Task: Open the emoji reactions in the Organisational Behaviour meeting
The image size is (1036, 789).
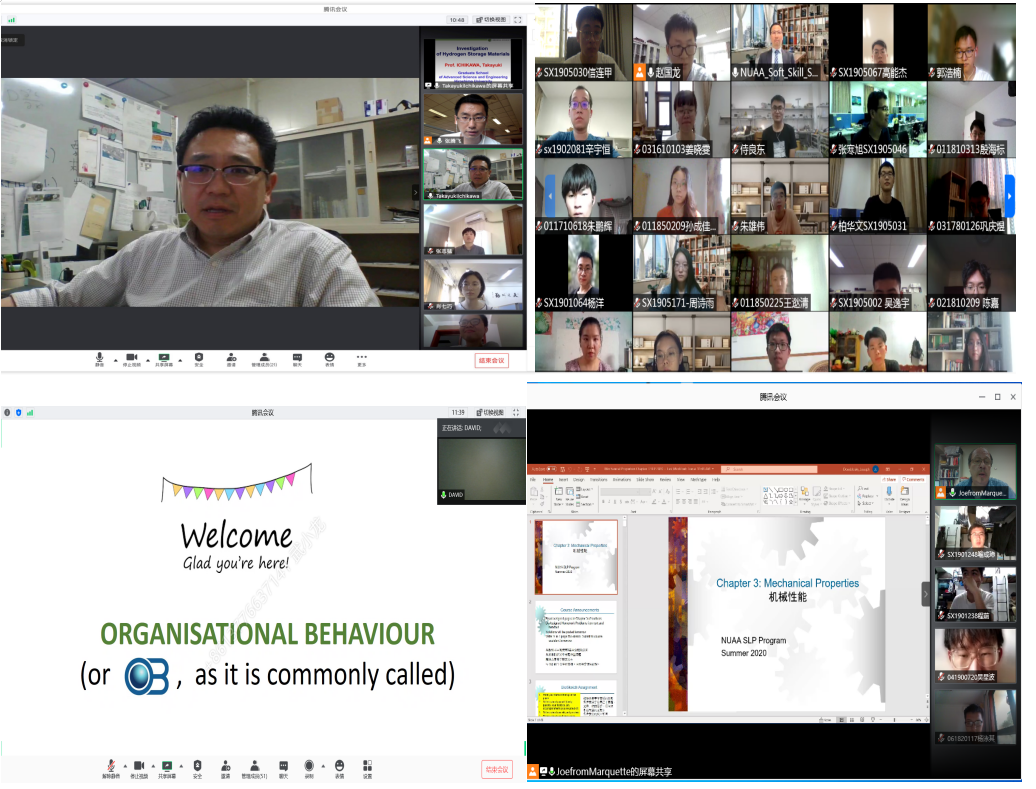Action: point(340,769)
